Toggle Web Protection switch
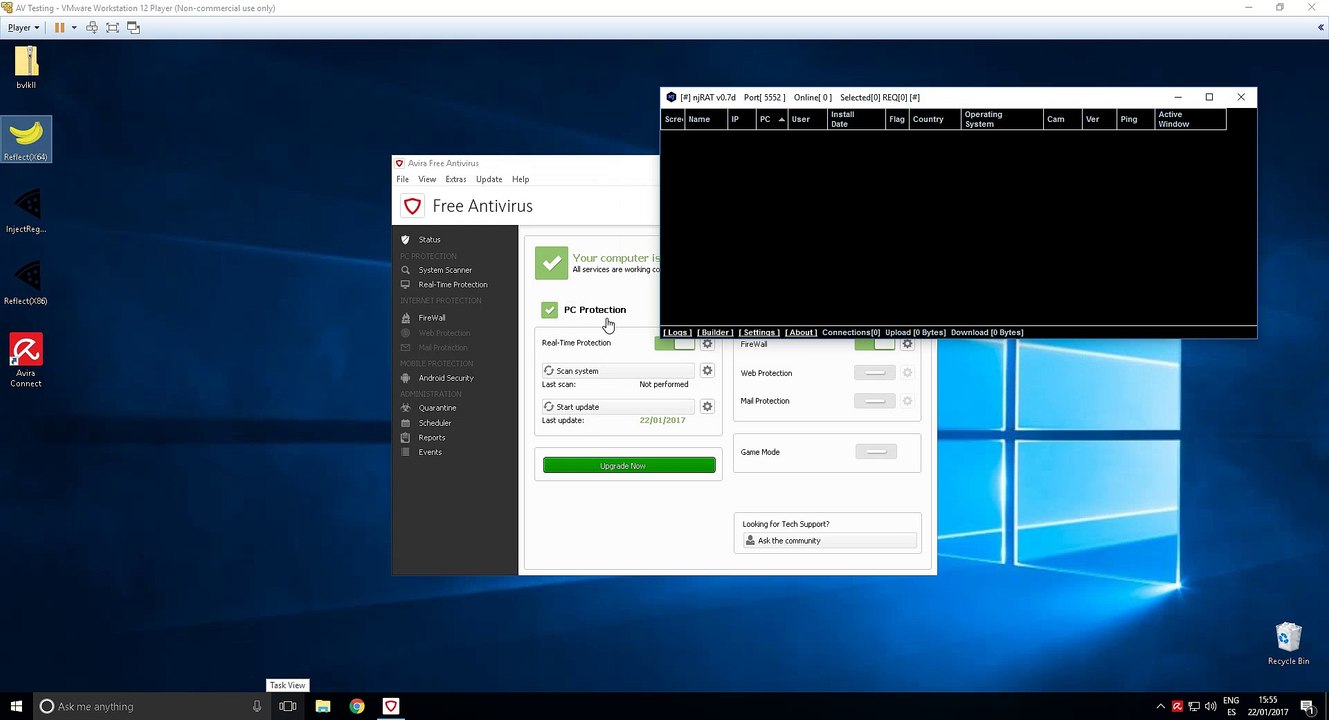The height and width of the screenshot is (720, 1329). [x=875, y=373]
